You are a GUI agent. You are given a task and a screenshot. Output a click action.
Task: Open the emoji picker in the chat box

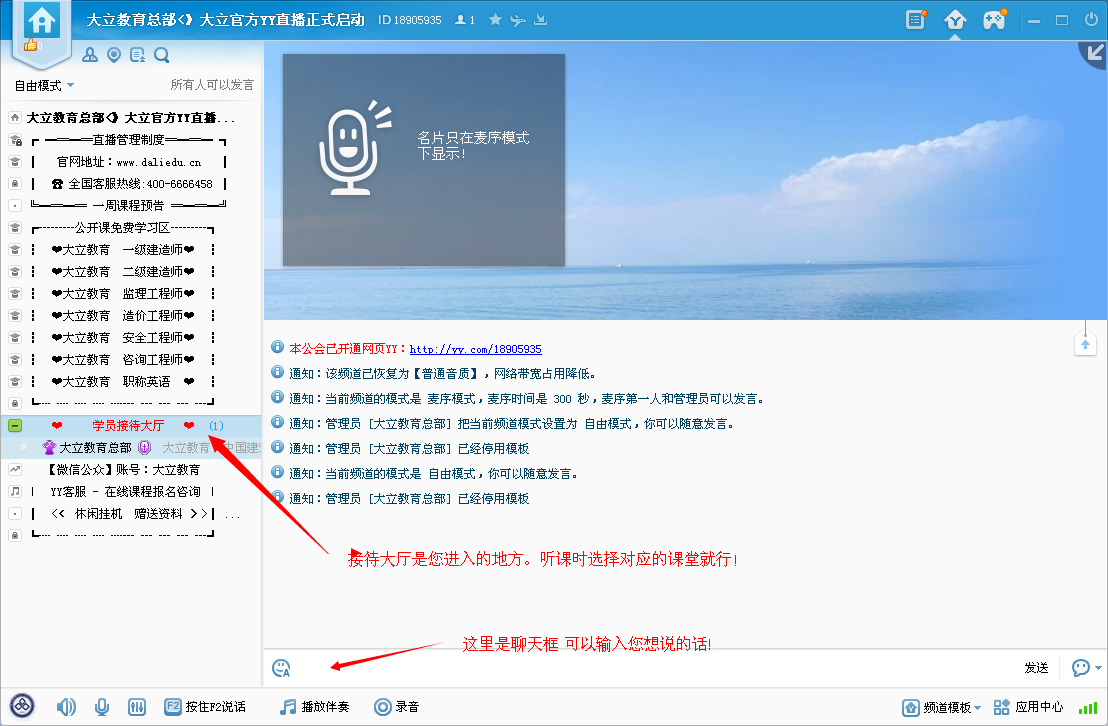pyautogui.click(x=281, y=668)
